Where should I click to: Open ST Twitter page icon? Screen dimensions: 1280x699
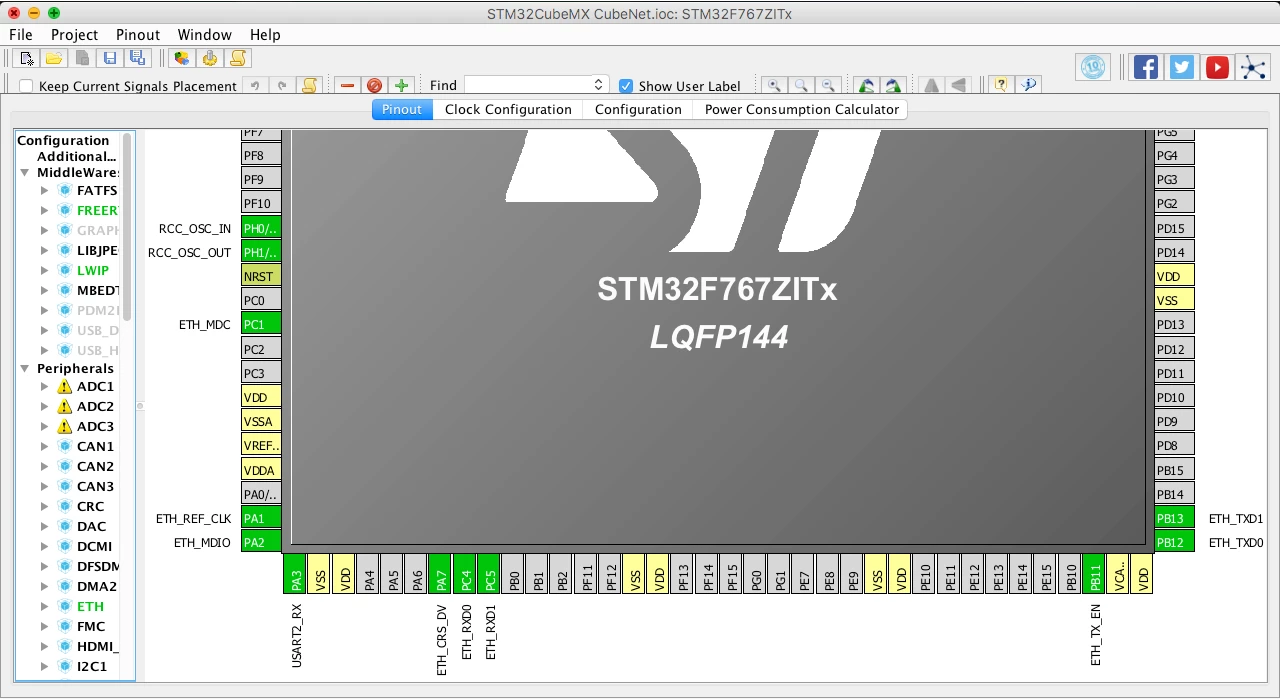point(1182,67)
